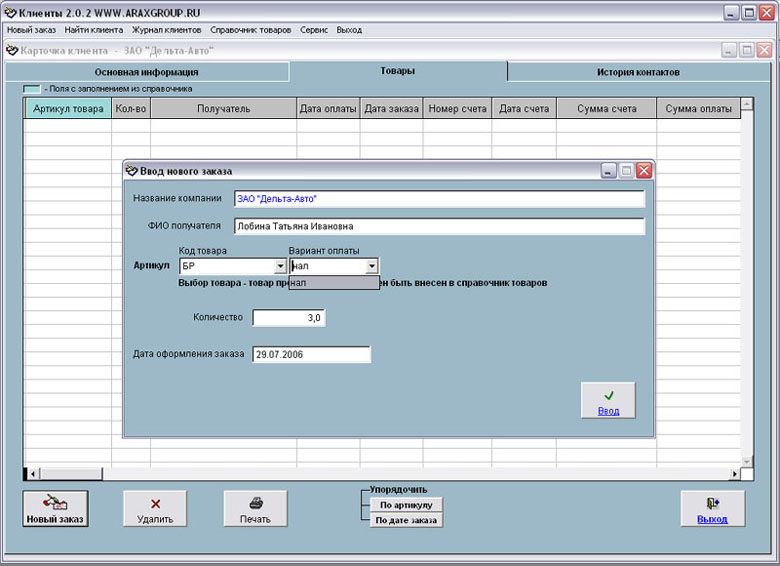Click the horizontal scrollbar right arrow

tap(736, 473)
